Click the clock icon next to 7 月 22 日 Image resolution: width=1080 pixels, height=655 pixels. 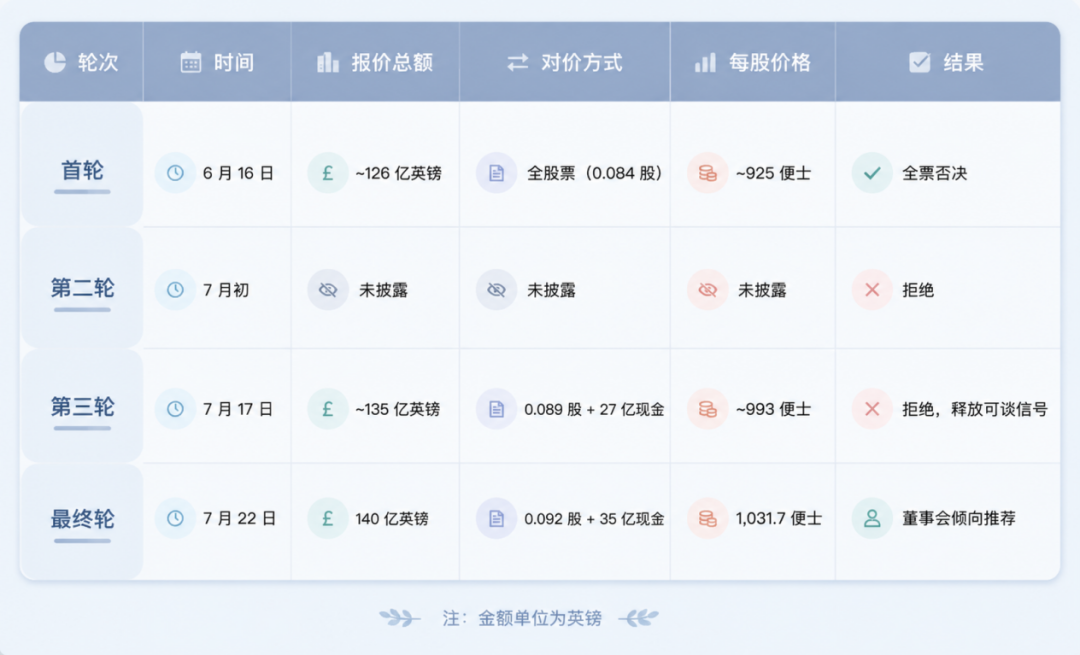coord(175,518)
